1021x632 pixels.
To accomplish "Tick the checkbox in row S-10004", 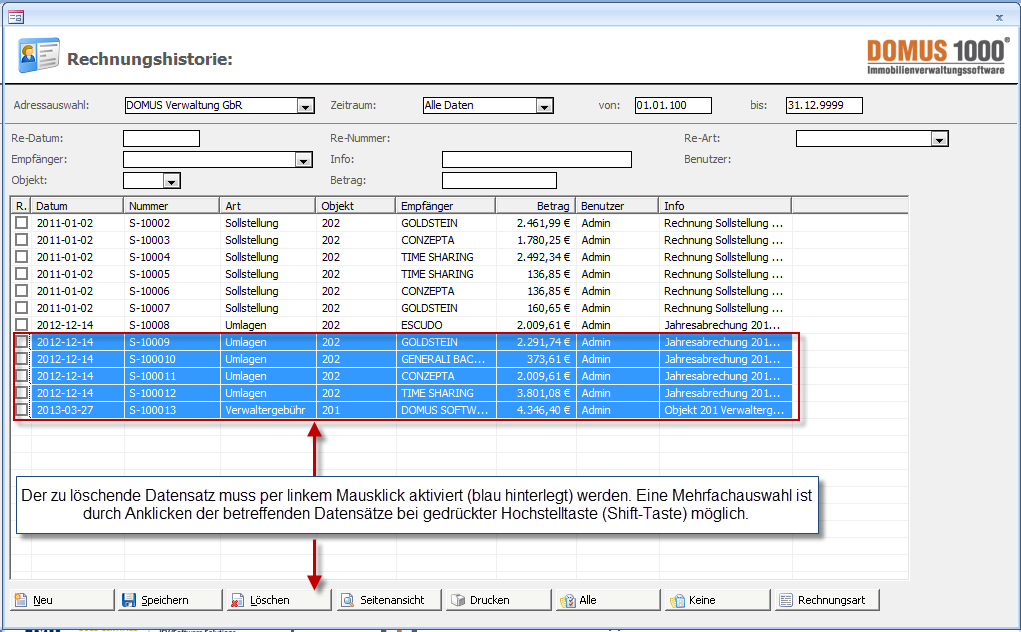I will click(21, 256).
